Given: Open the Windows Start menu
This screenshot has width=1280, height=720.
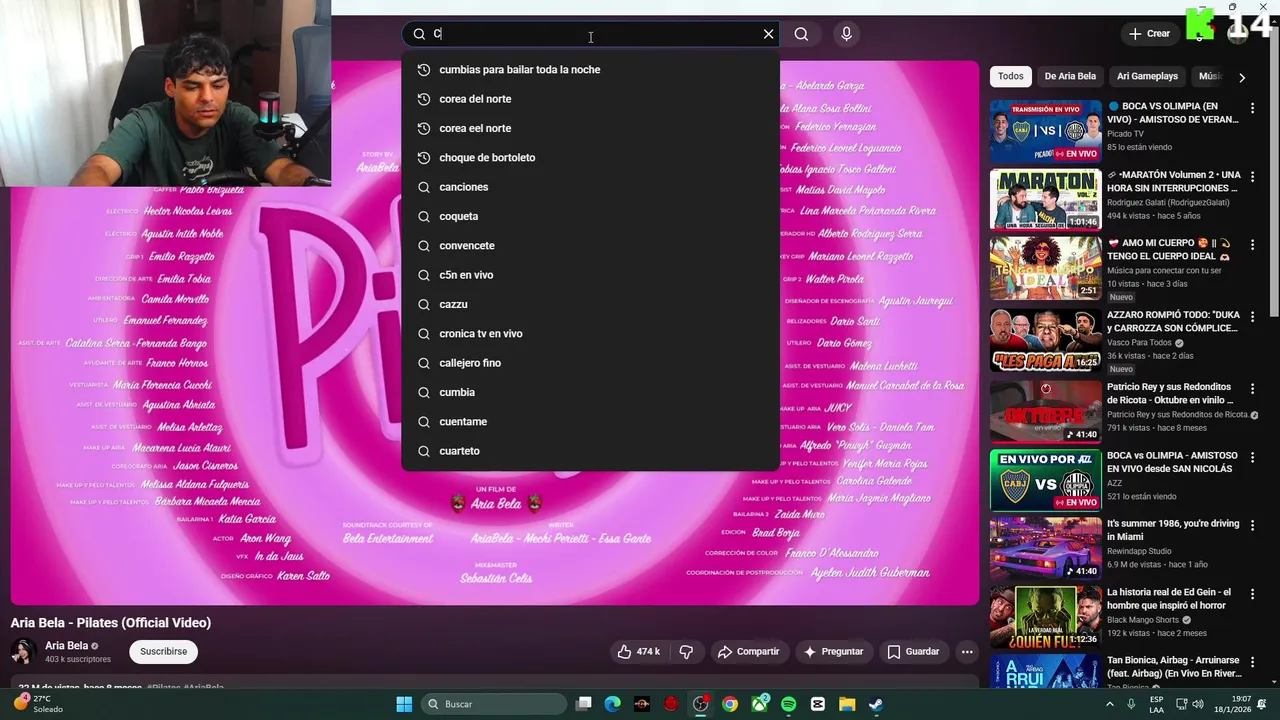Looking at the screenshot, I should coord(404,704).
